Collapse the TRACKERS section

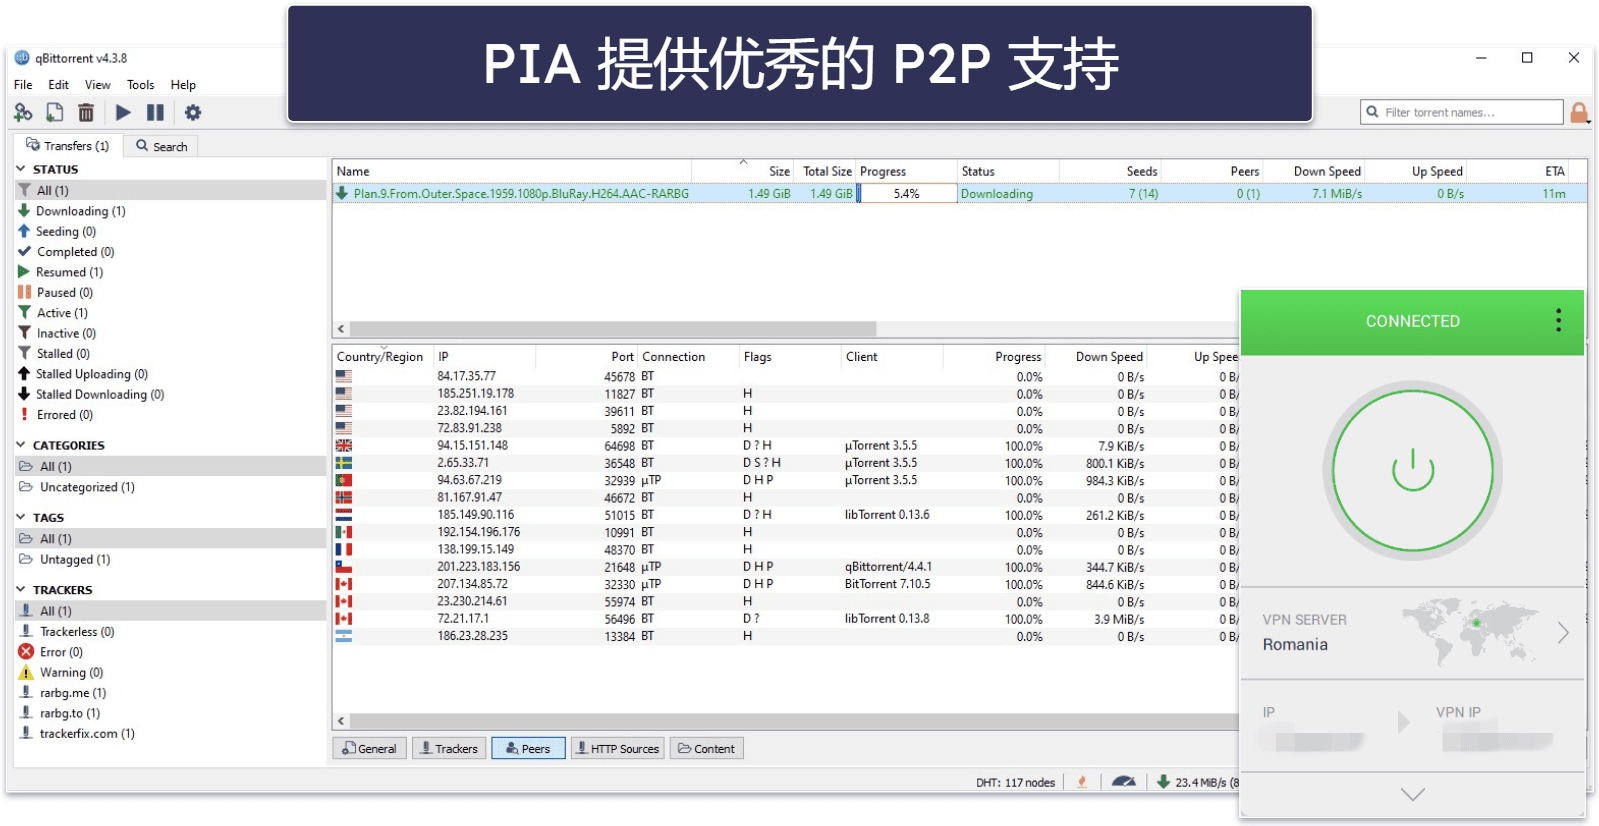pyautogui.click(x=21, y=589)
